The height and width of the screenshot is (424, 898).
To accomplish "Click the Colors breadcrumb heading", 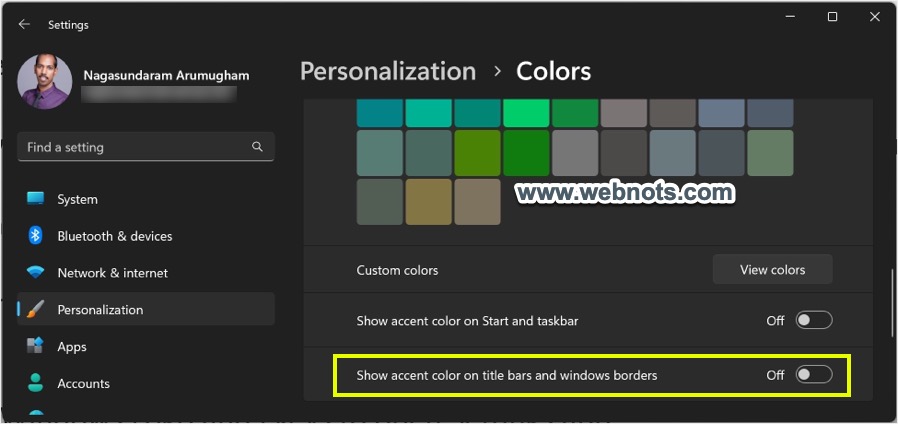I will 554,72.
